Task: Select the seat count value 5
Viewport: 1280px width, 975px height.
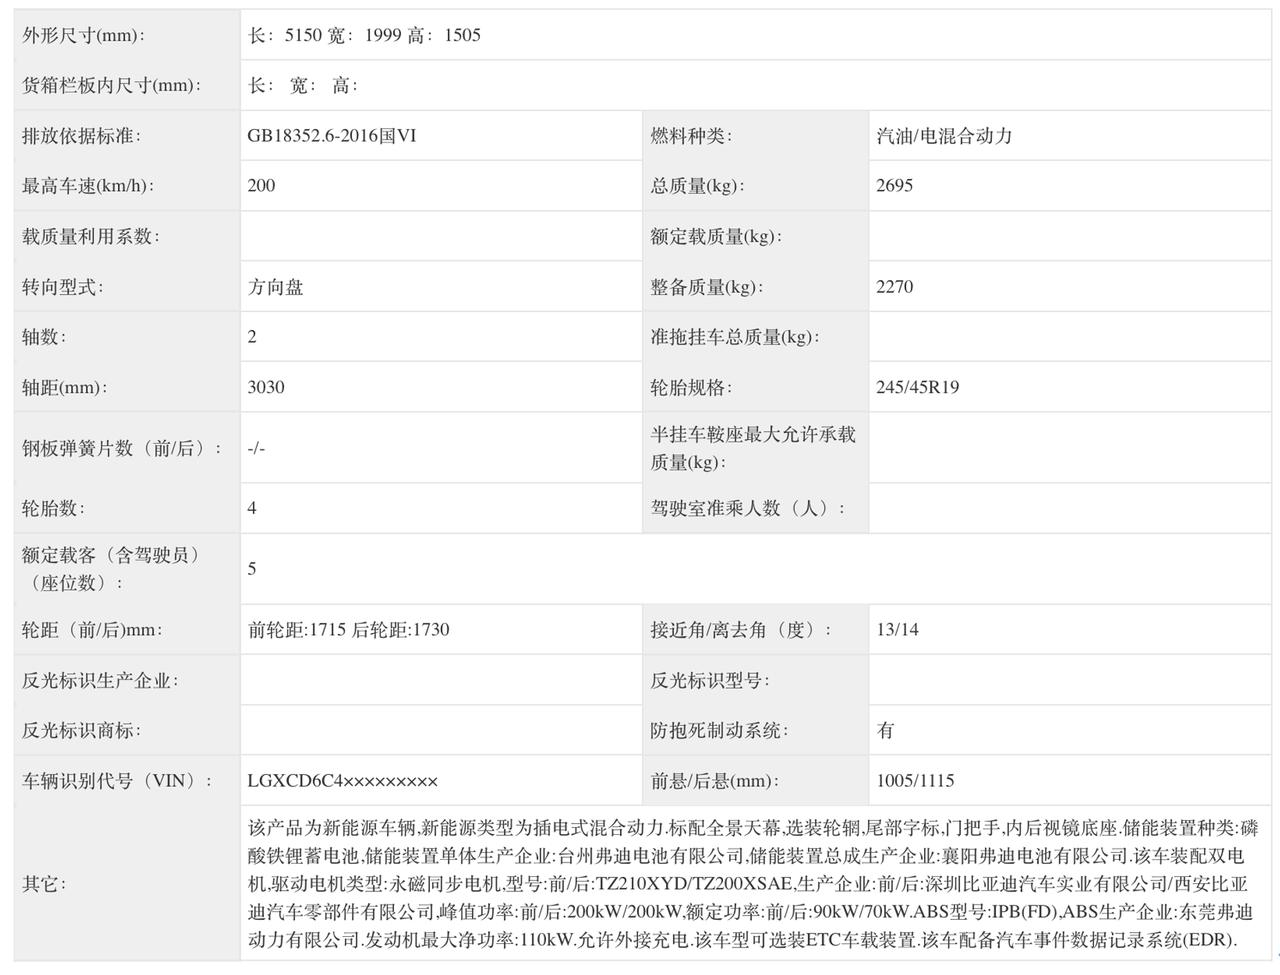Action: (x=252, y=568)
